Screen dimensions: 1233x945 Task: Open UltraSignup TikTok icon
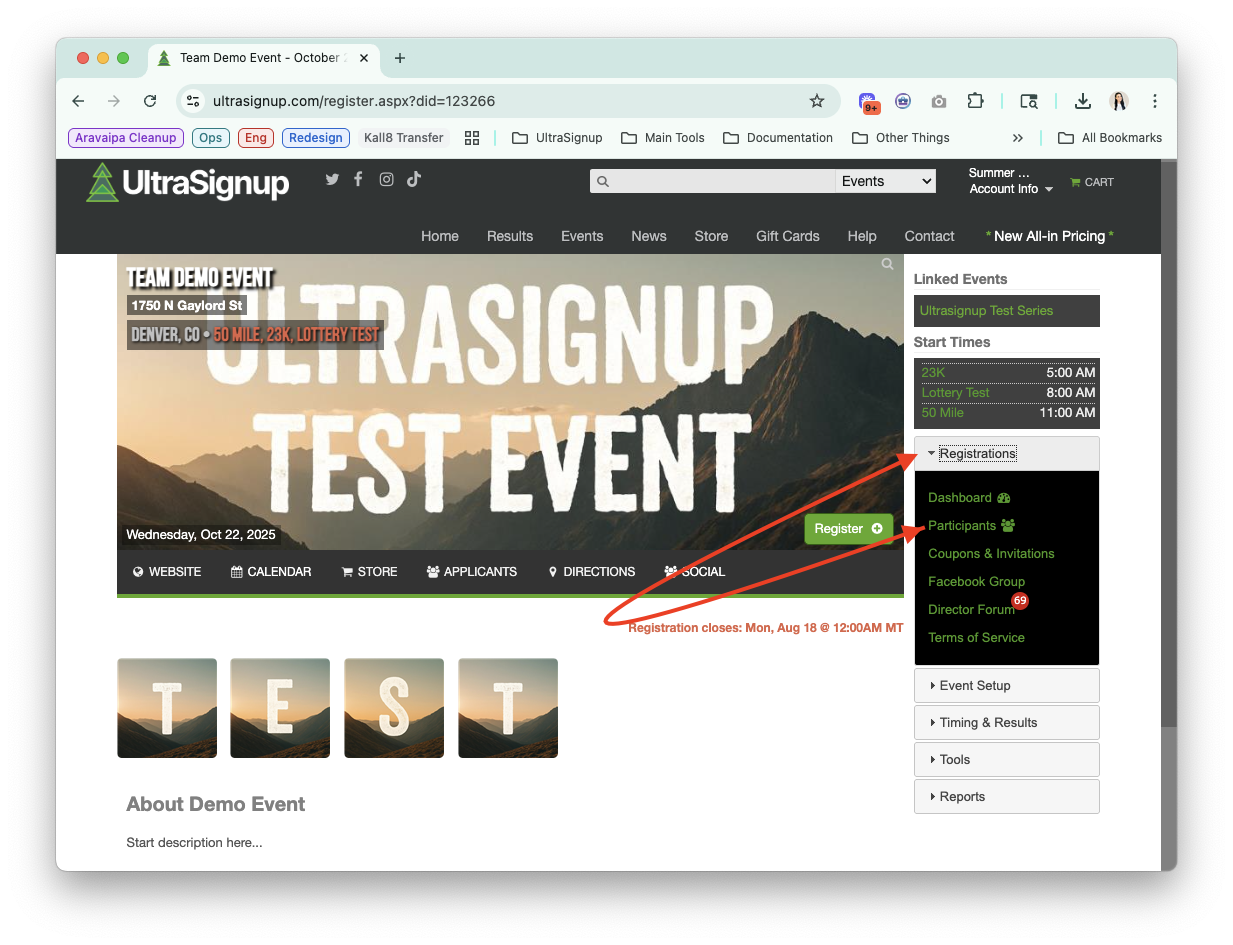pos(414,179)
